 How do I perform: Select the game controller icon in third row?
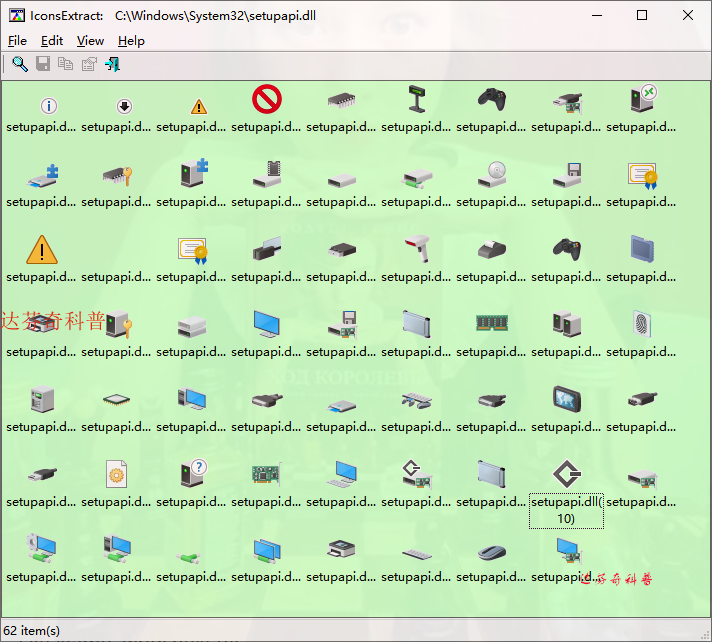tap(567, 249)
